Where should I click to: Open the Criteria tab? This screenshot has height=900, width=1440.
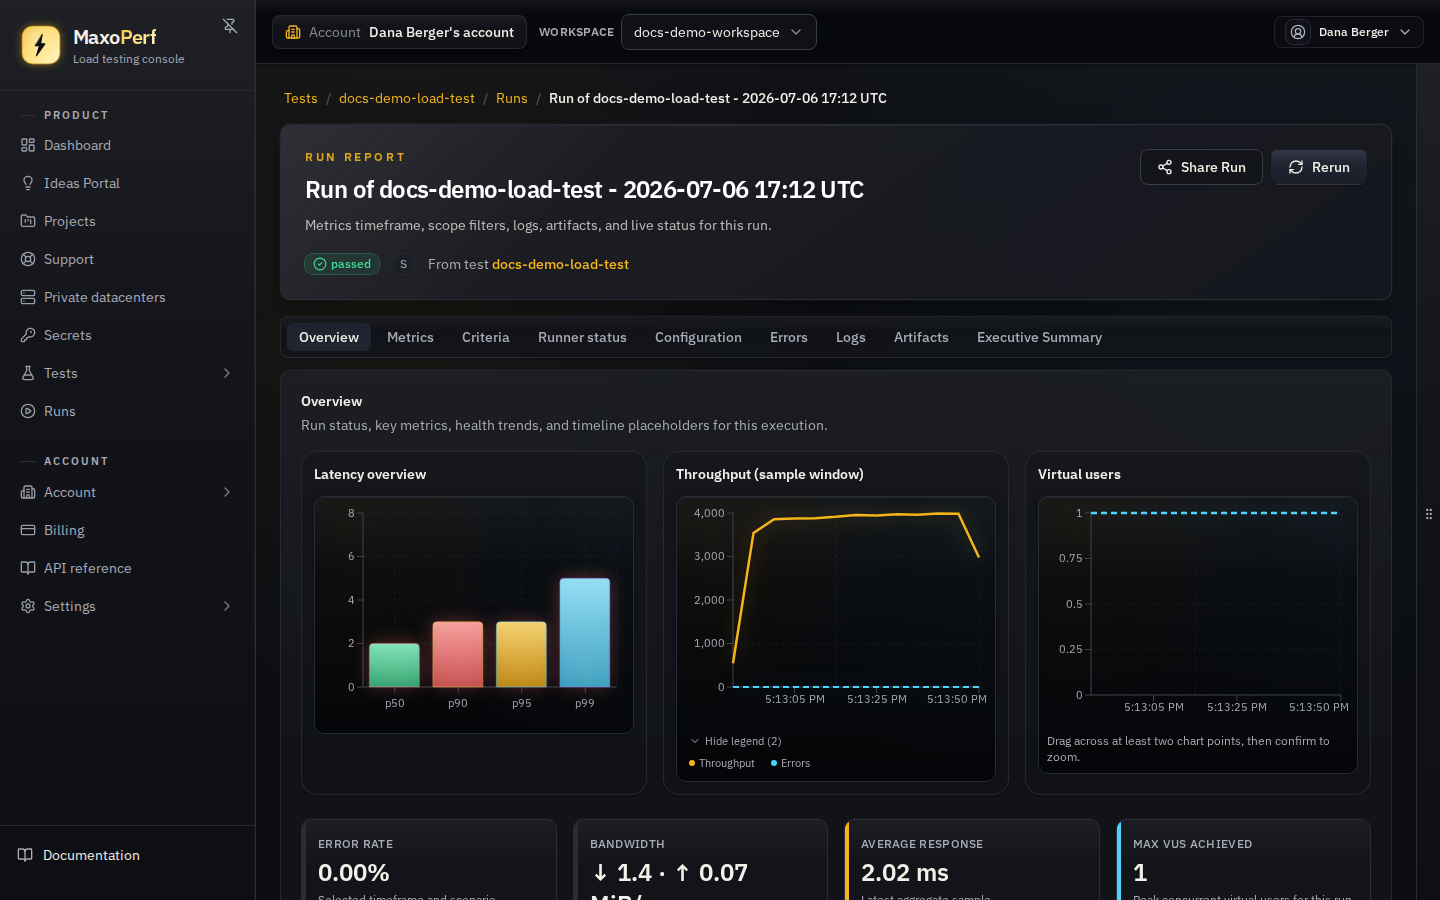[x=486, y=337]
